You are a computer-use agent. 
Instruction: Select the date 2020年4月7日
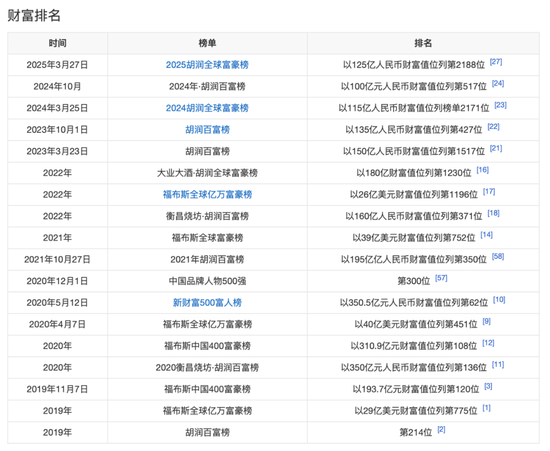coord(57,324)
